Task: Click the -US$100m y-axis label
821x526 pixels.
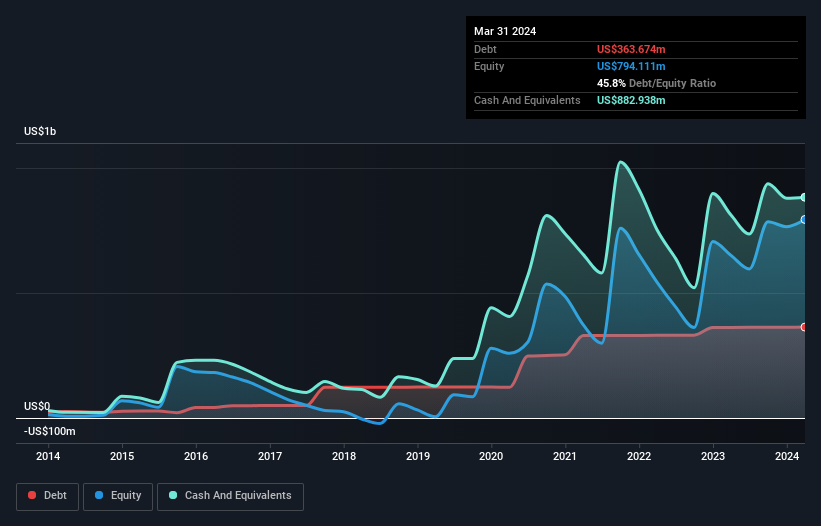Action: (x=50, y=431)
